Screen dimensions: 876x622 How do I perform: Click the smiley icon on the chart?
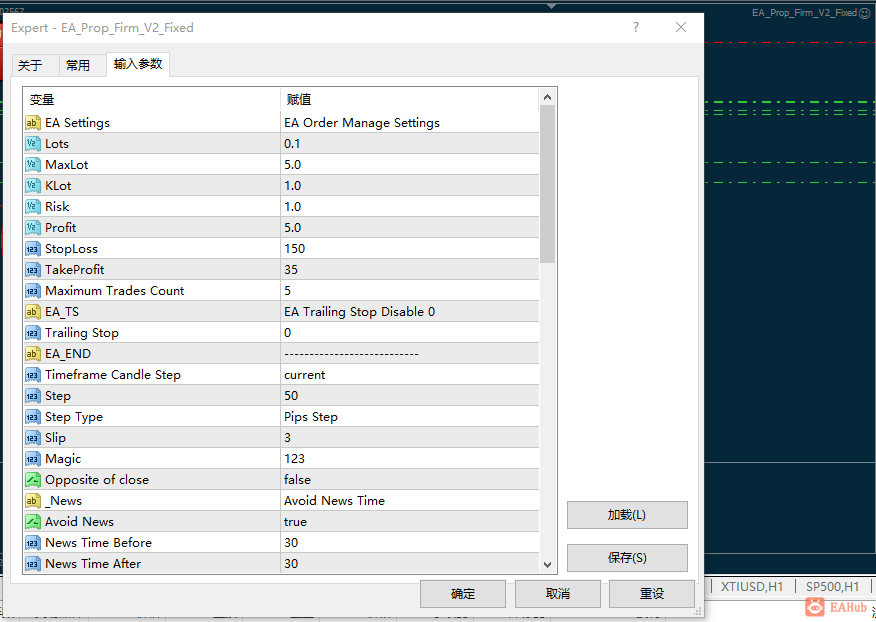pyautogui.click(x=865, y=13)
